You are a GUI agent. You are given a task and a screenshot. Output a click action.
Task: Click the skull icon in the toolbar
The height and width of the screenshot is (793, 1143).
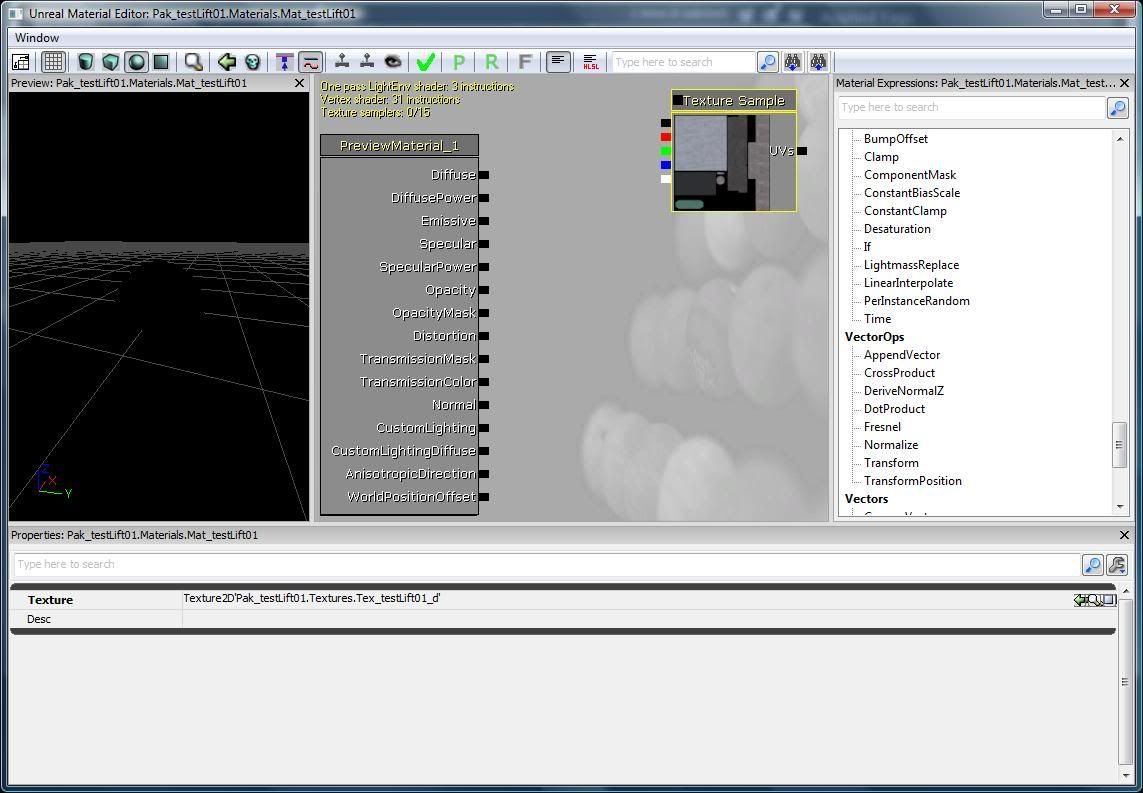252,62
